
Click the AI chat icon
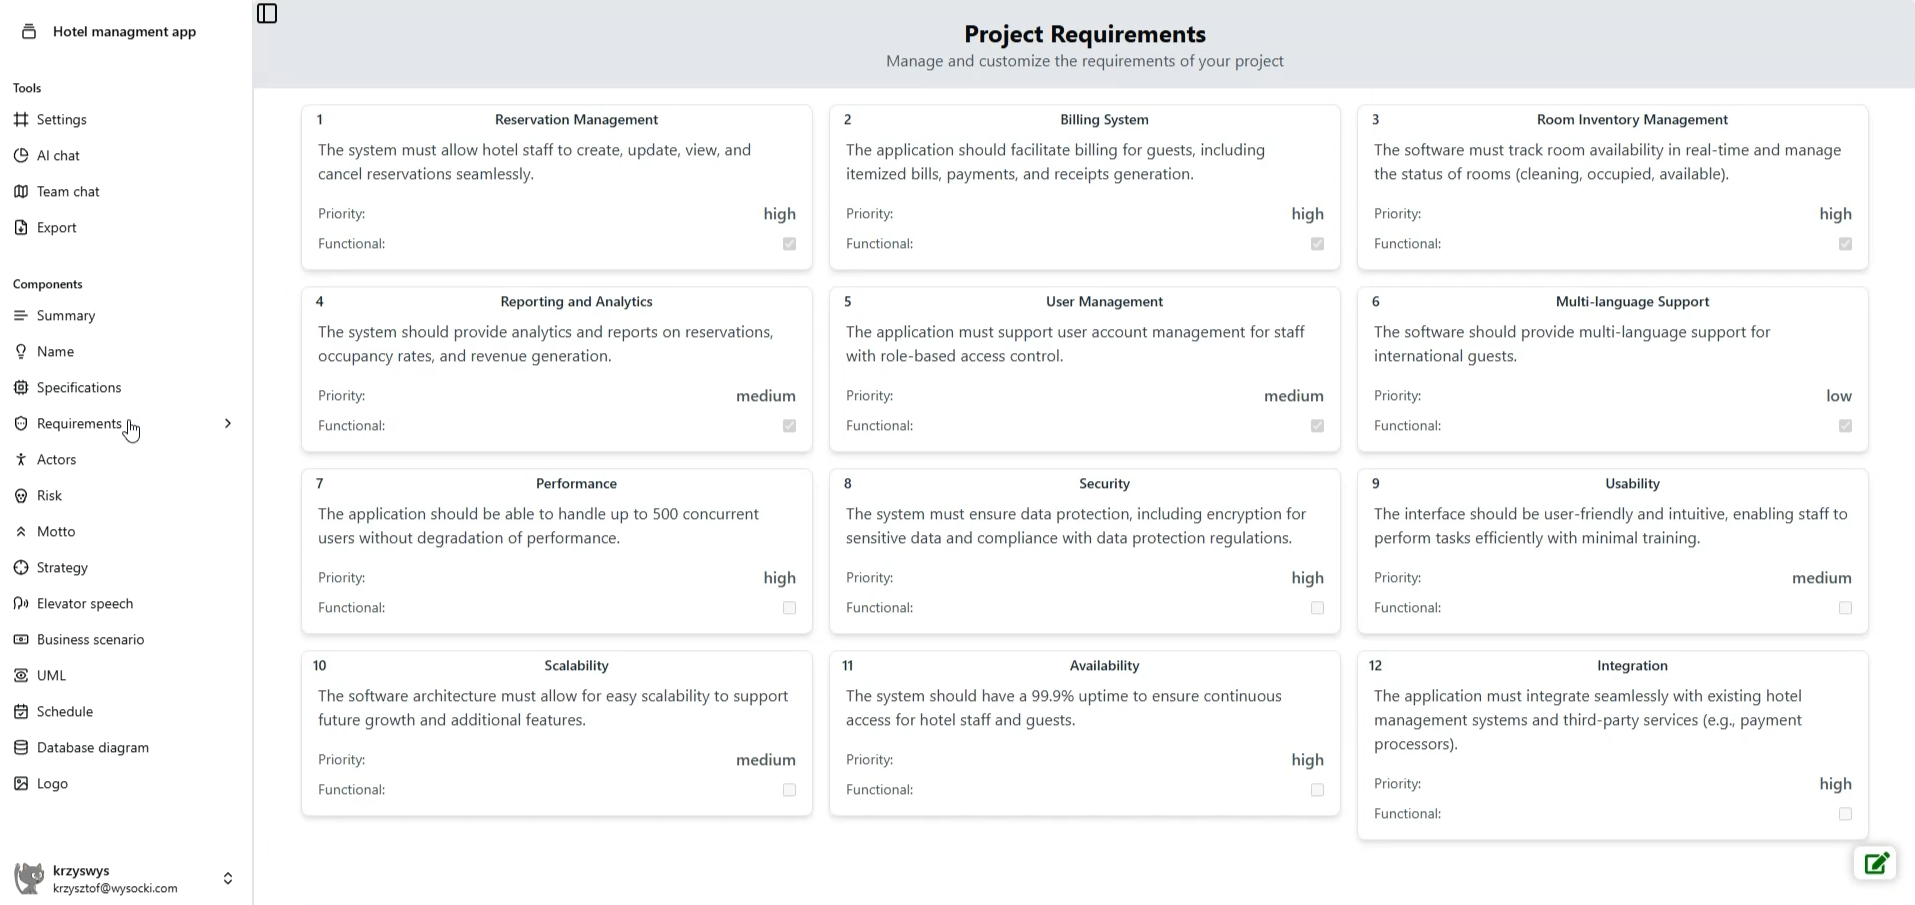(x=21, y=156)
